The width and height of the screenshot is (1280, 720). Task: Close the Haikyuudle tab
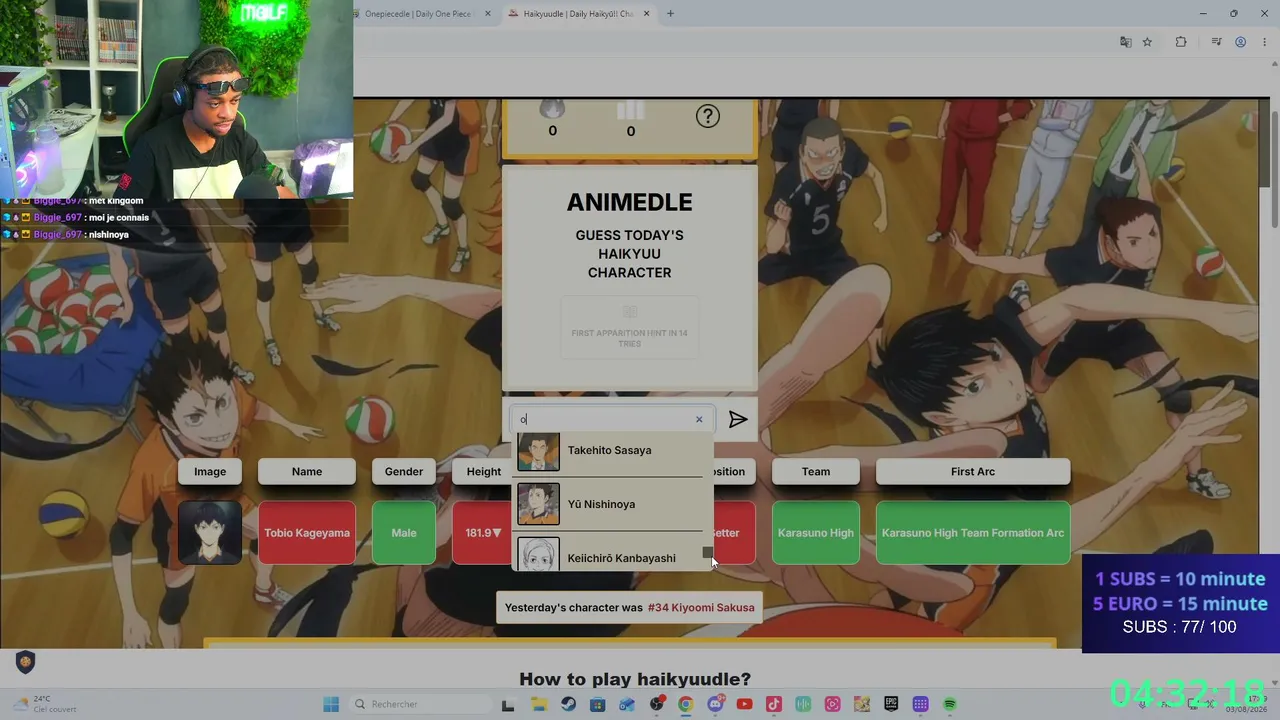pyautogui.click(x=646, y=14)
